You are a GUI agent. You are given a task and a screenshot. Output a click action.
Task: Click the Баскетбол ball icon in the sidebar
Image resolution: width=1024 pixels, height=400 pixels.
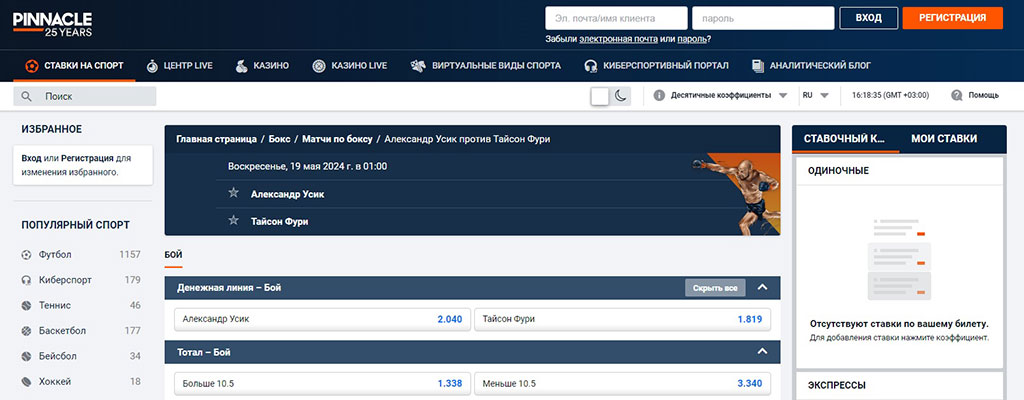click(x=26, y=331)
